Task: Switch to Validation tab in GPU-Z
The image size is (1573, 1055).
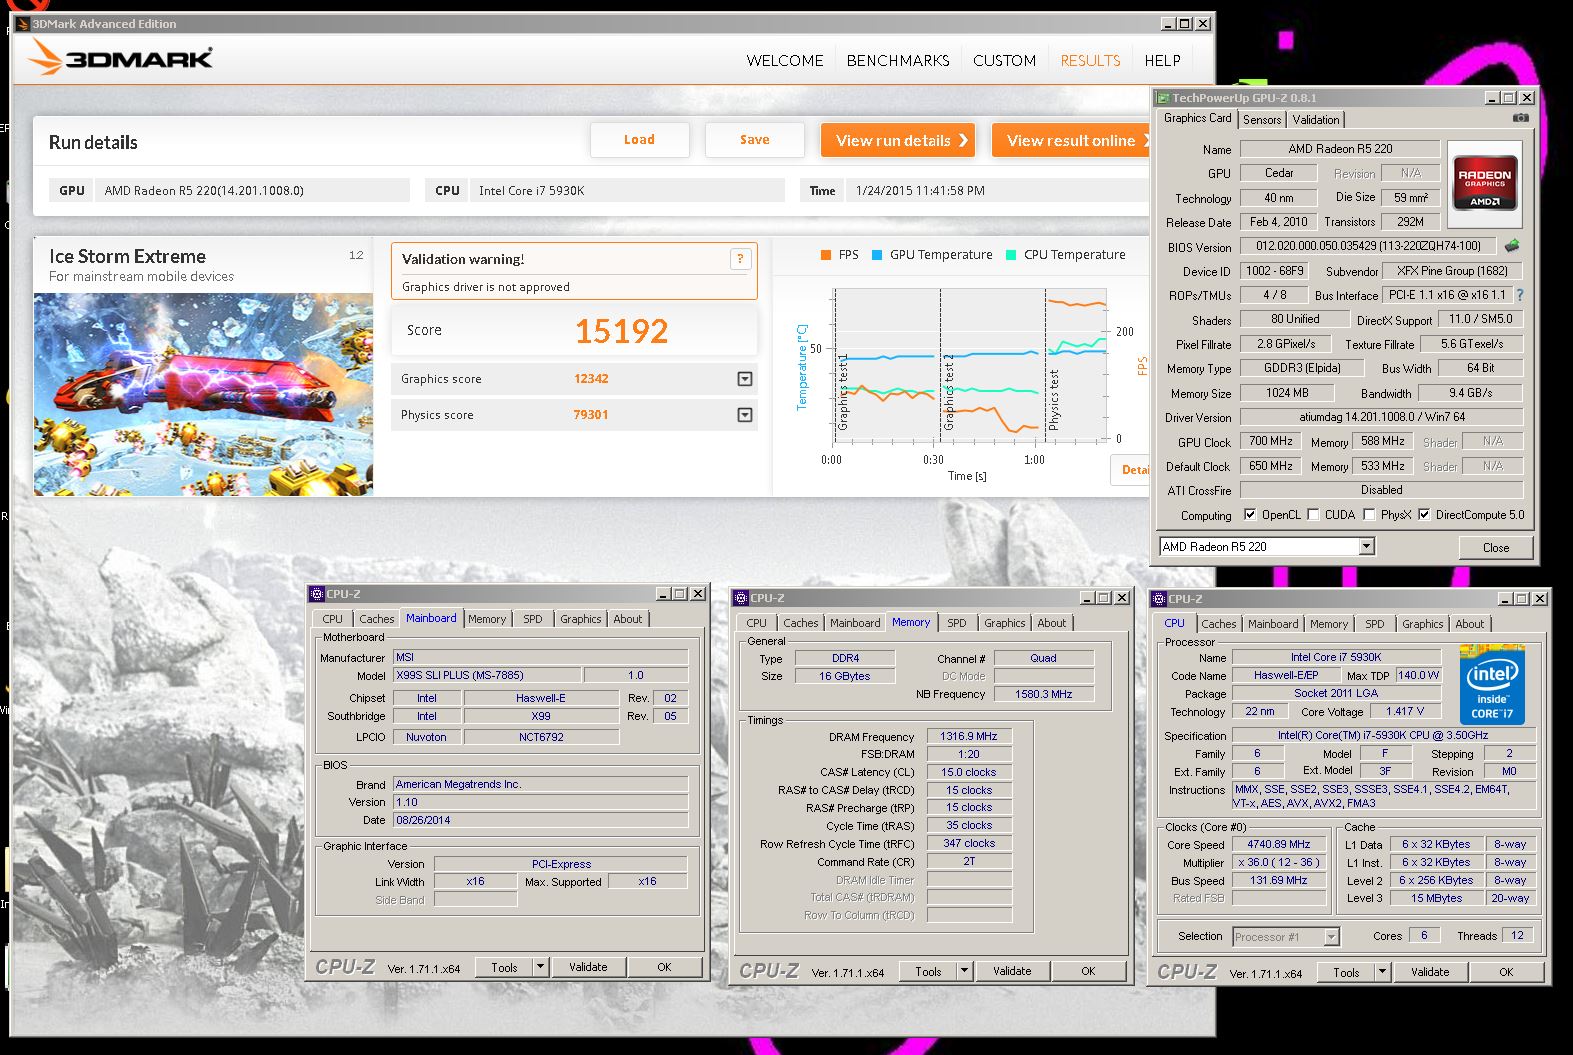Action: click(1316, 119)
